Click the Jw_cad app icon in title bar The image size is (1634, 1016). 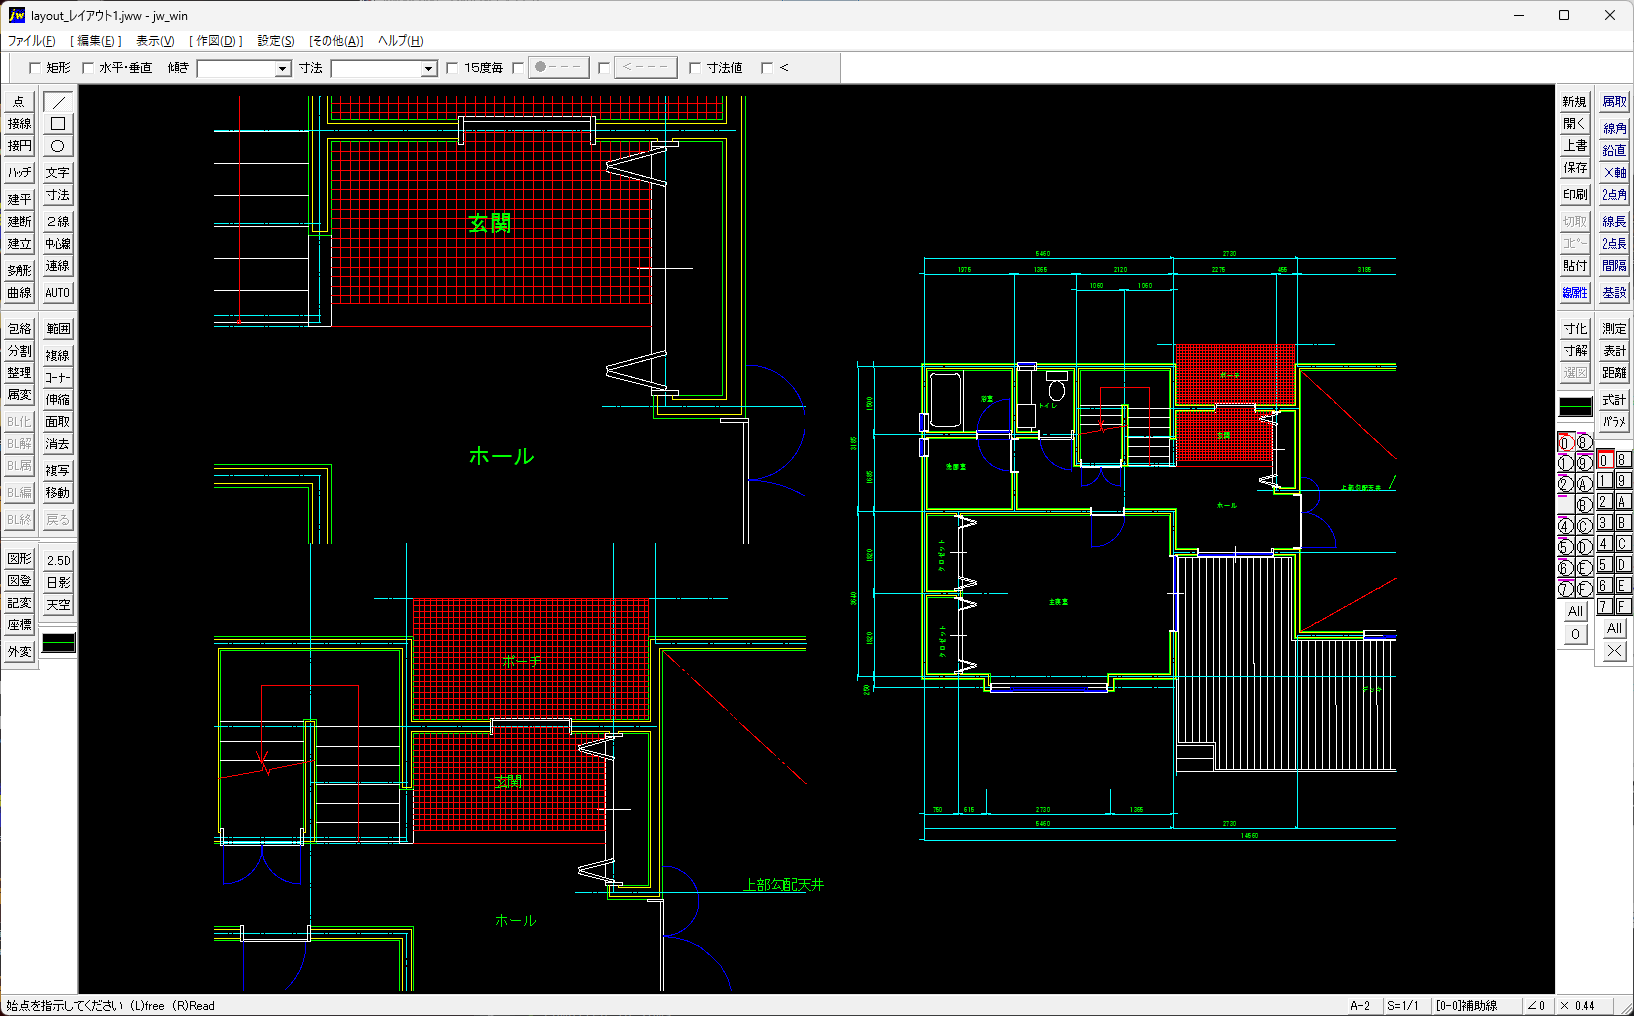(x=16, y=15)
